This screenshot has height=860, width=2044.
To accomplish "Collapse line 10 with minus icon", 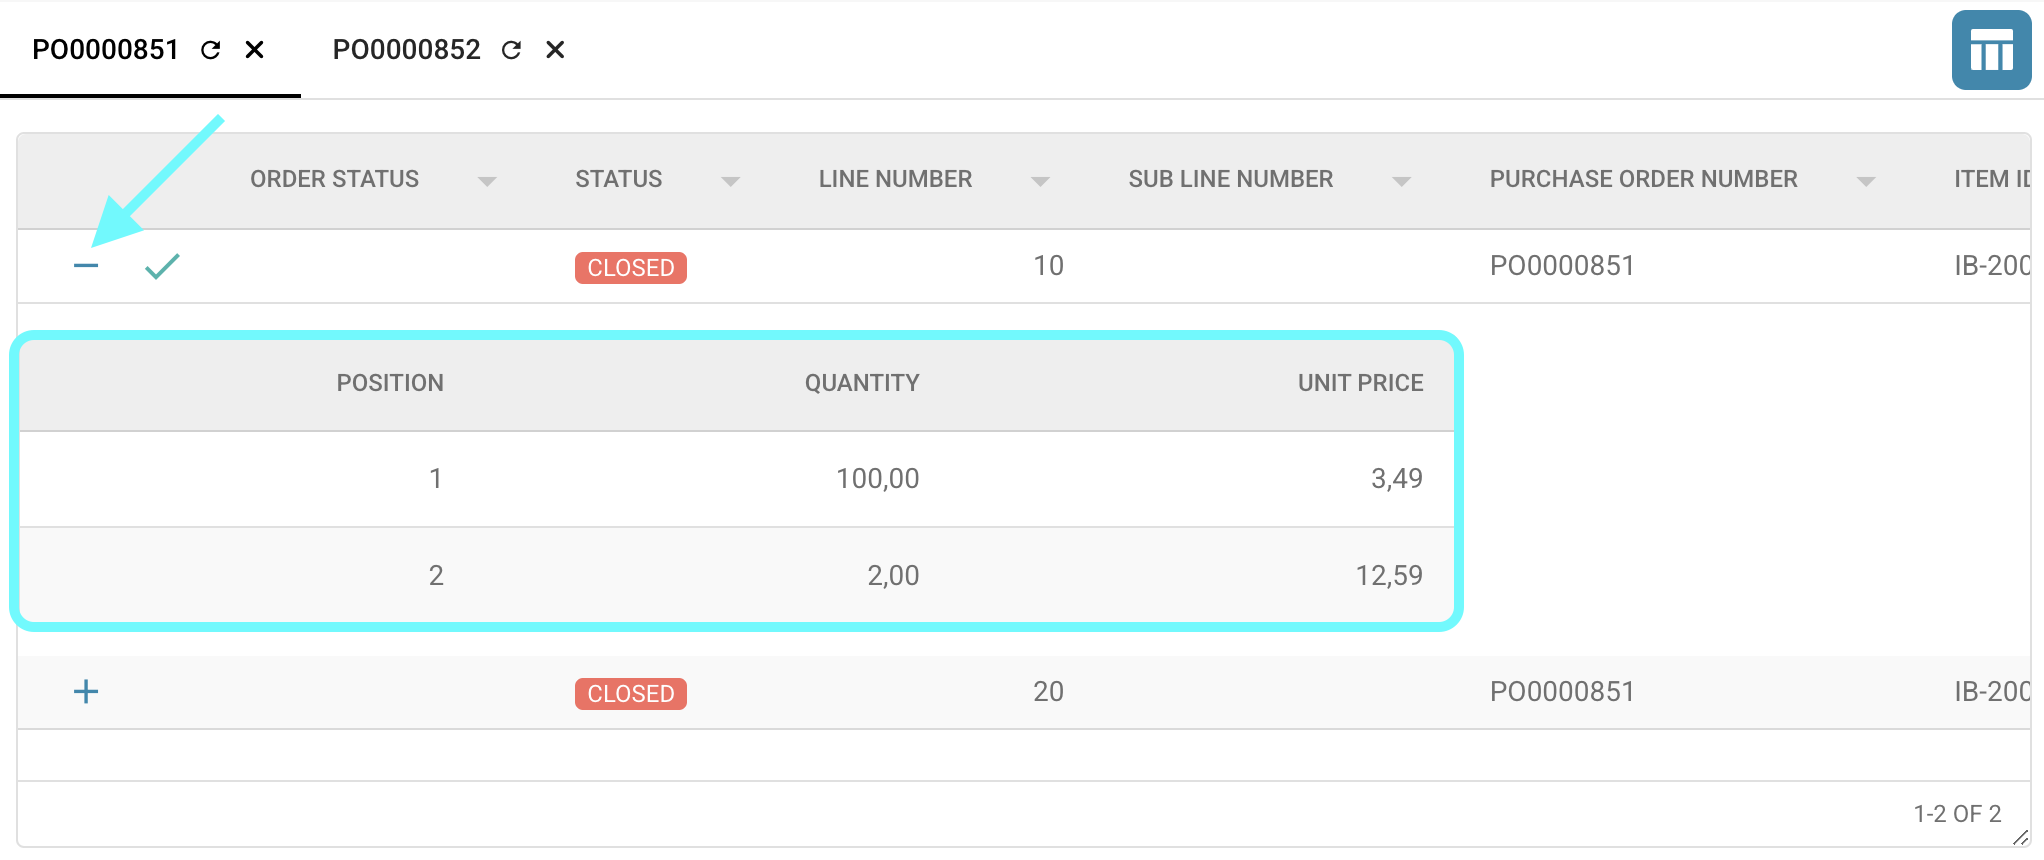I will point(86,266).
